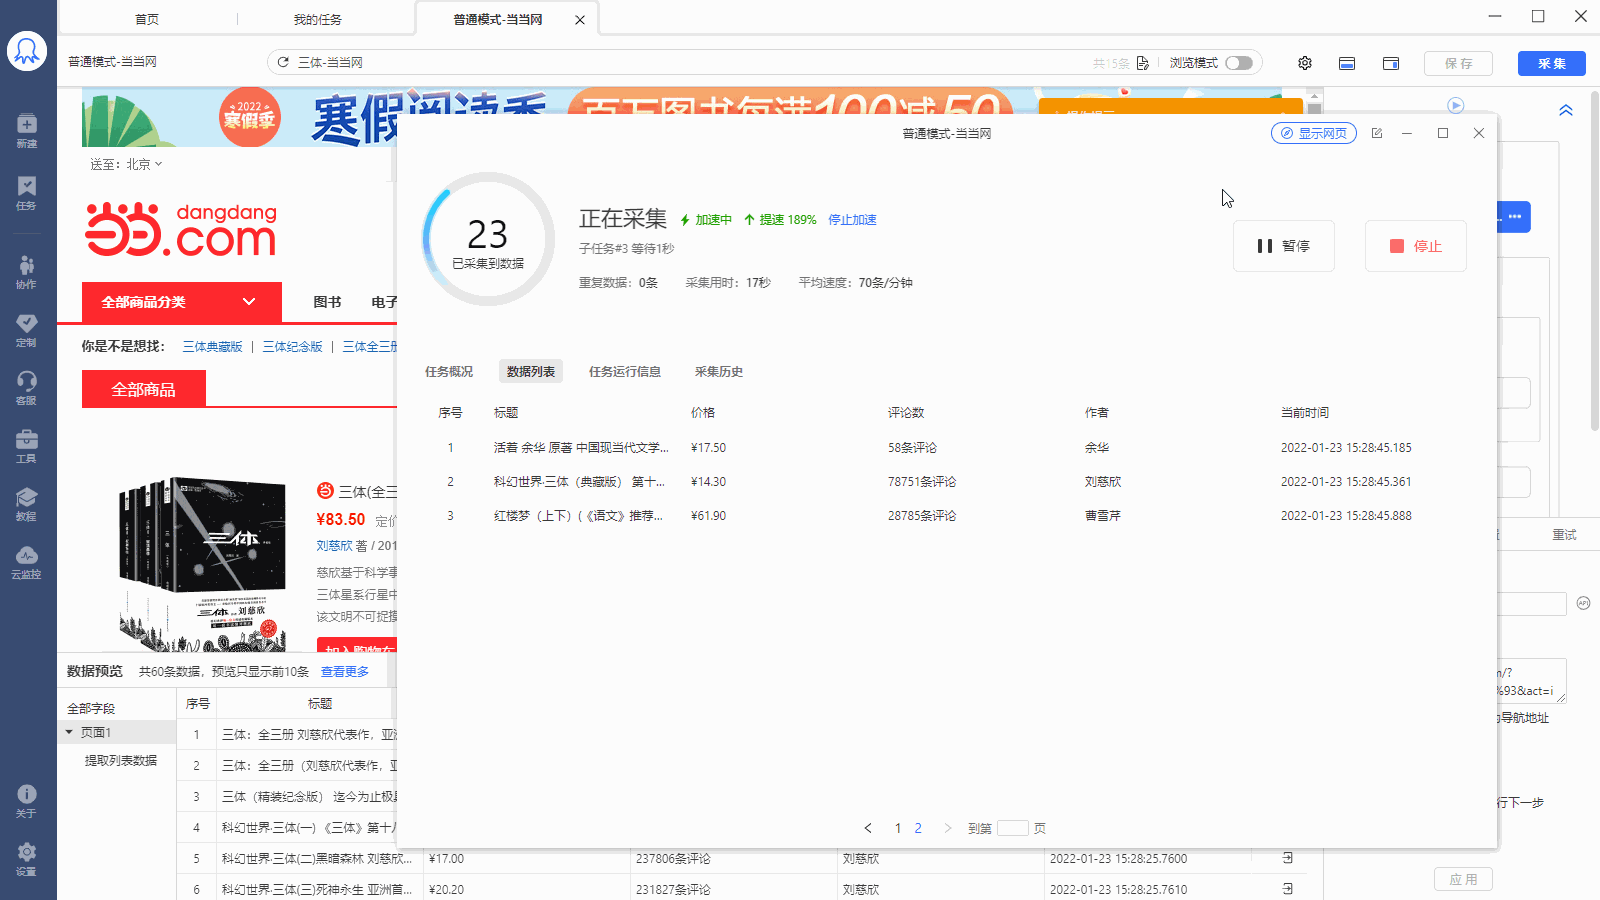The height and width of the screenshot is (900, 1600).
Task: Open the 任务 sidebar icon
Action: pyautogui.click(x=27, y=193)
